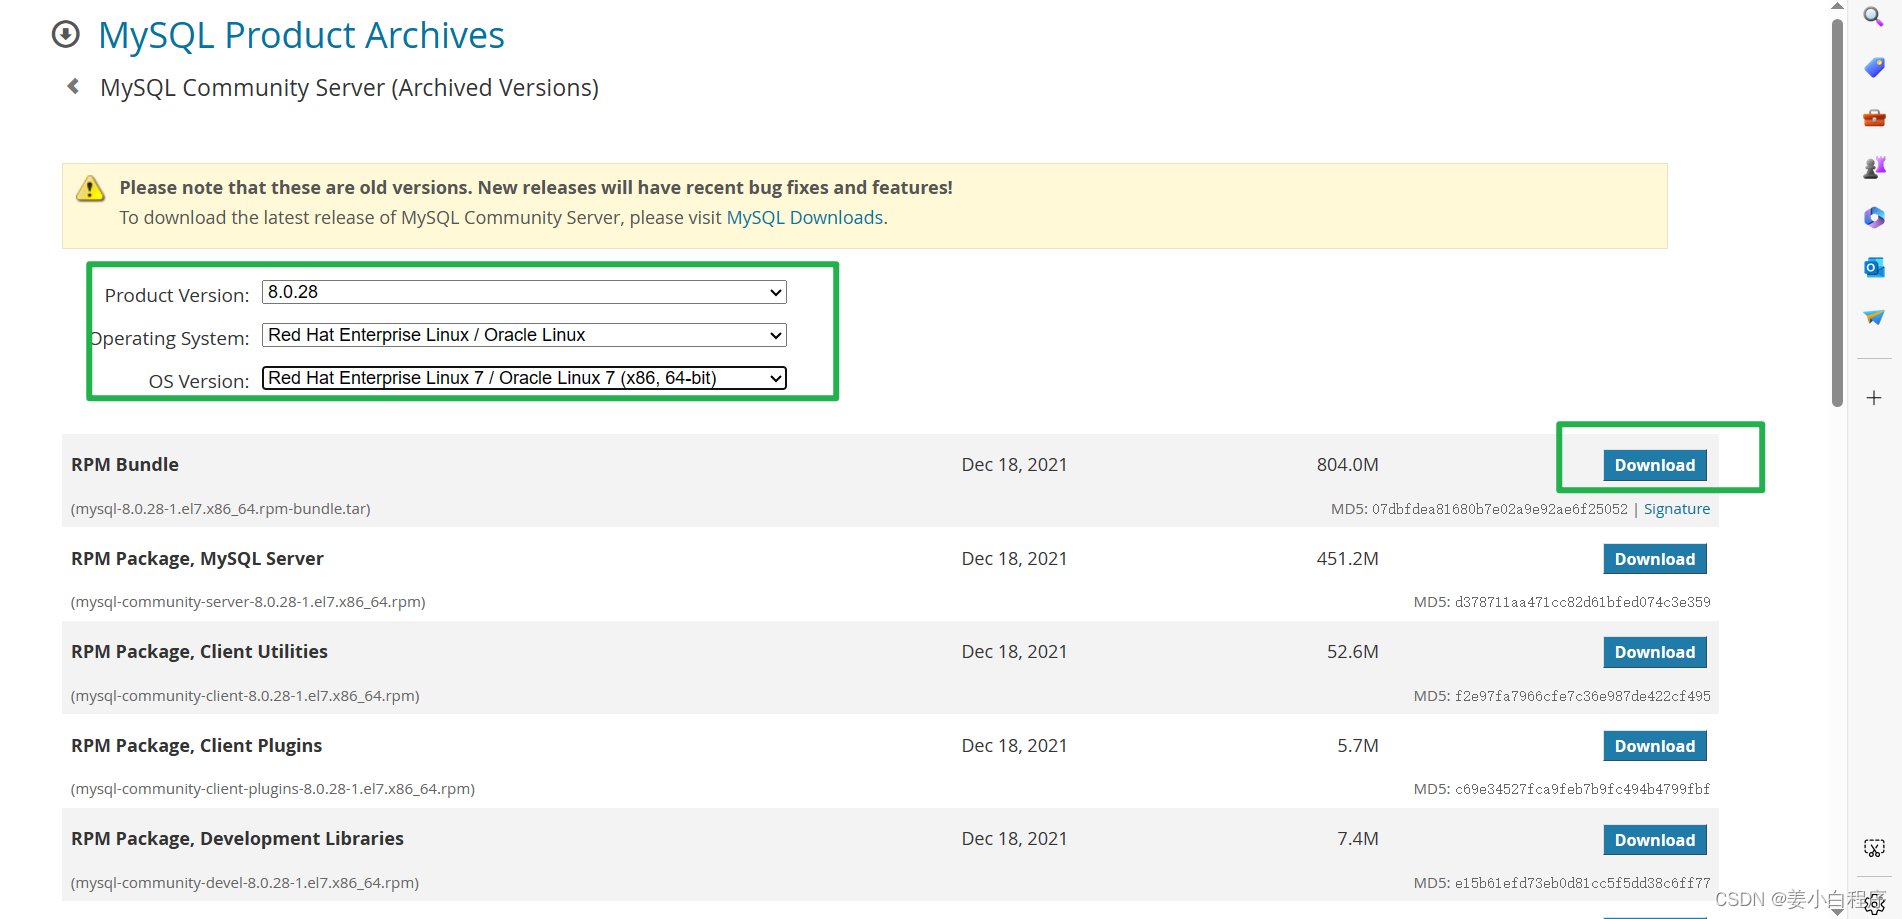1902x919 pixels.
Task: Click the 52.6M size of Client Utilities
Action: tap(1352, 652)
